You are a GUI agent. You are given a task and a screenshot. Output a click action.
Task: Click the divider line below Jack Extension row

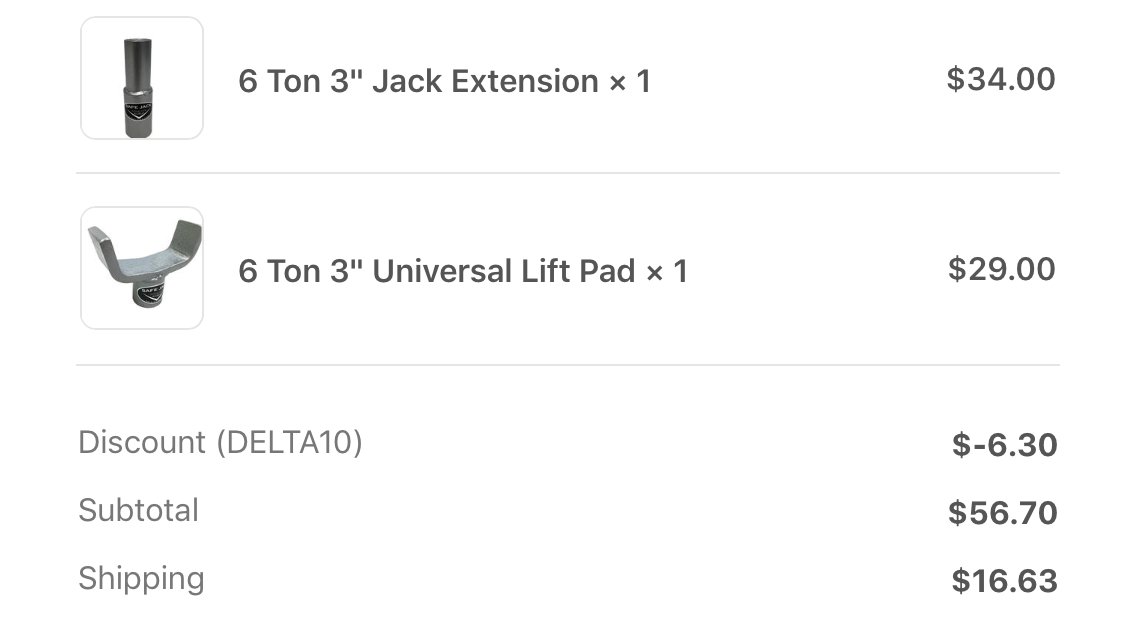coord(568,173)
